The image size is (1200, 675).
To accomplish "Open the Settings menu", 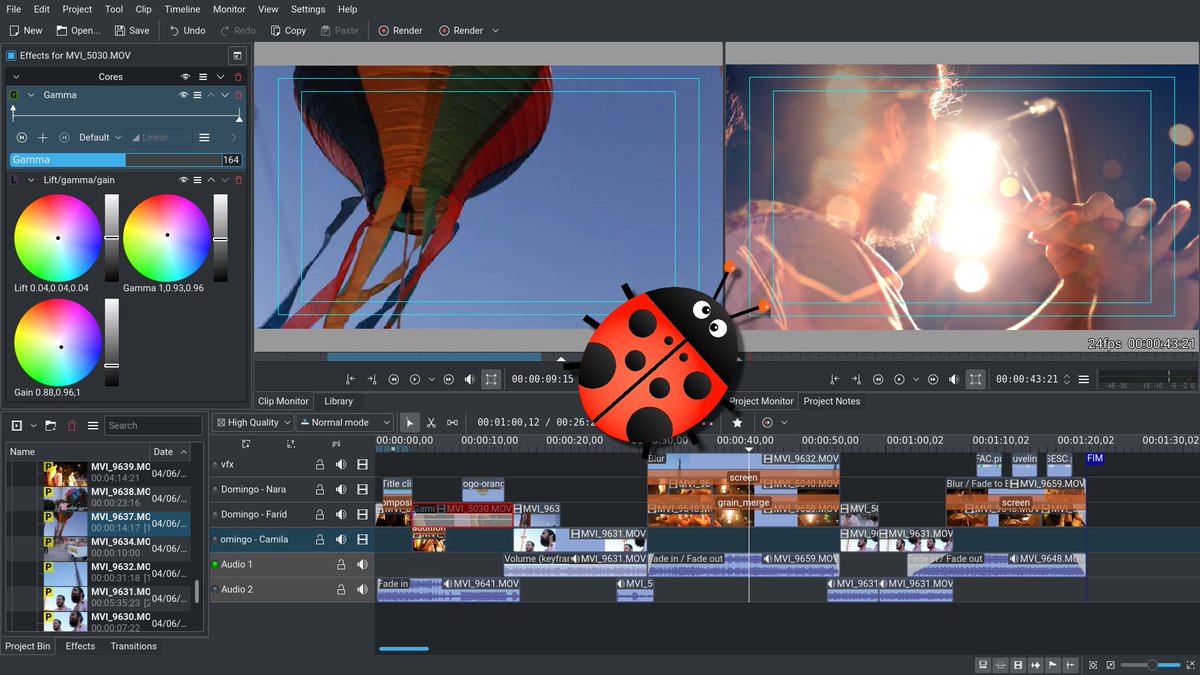I will click(x=308, y=9).
